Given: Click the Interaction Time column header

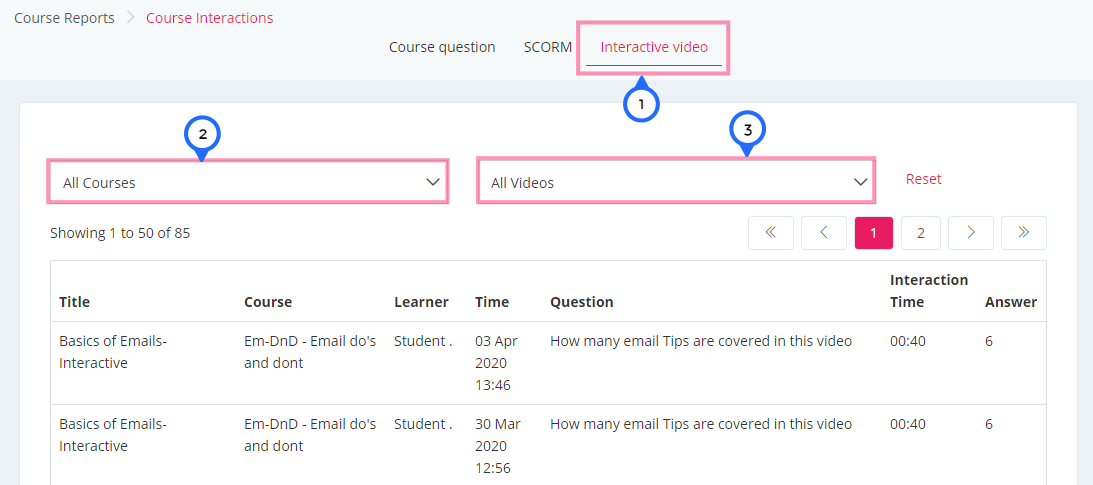Looking at the screenshot, I should (x=929, y=291).
